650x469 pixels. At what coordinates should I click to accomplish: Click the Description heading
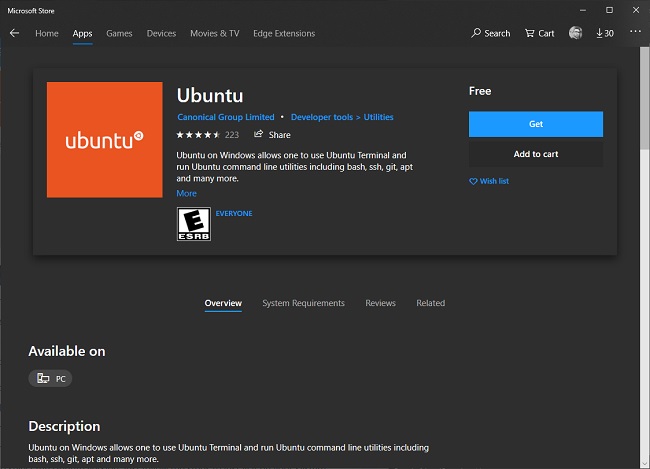[64, 426]
